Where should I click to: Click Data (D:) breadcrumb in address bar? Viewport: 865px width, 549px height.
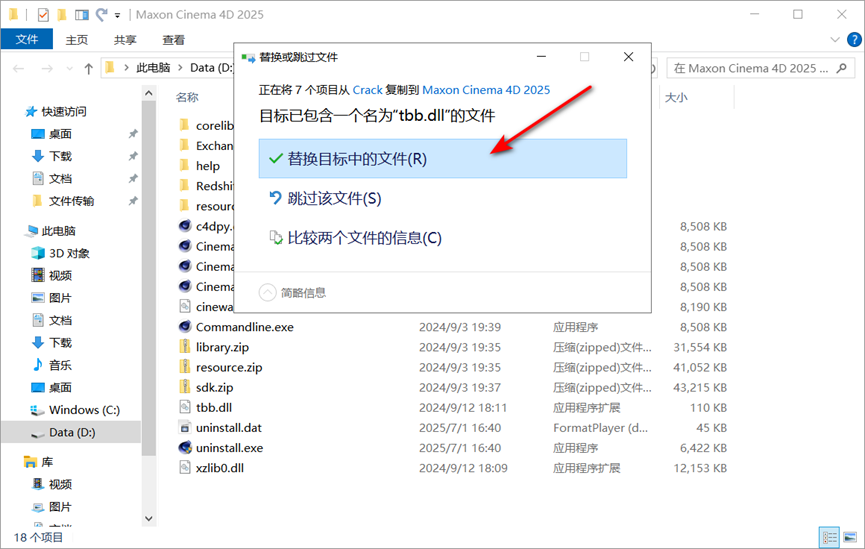click(212, 67)
